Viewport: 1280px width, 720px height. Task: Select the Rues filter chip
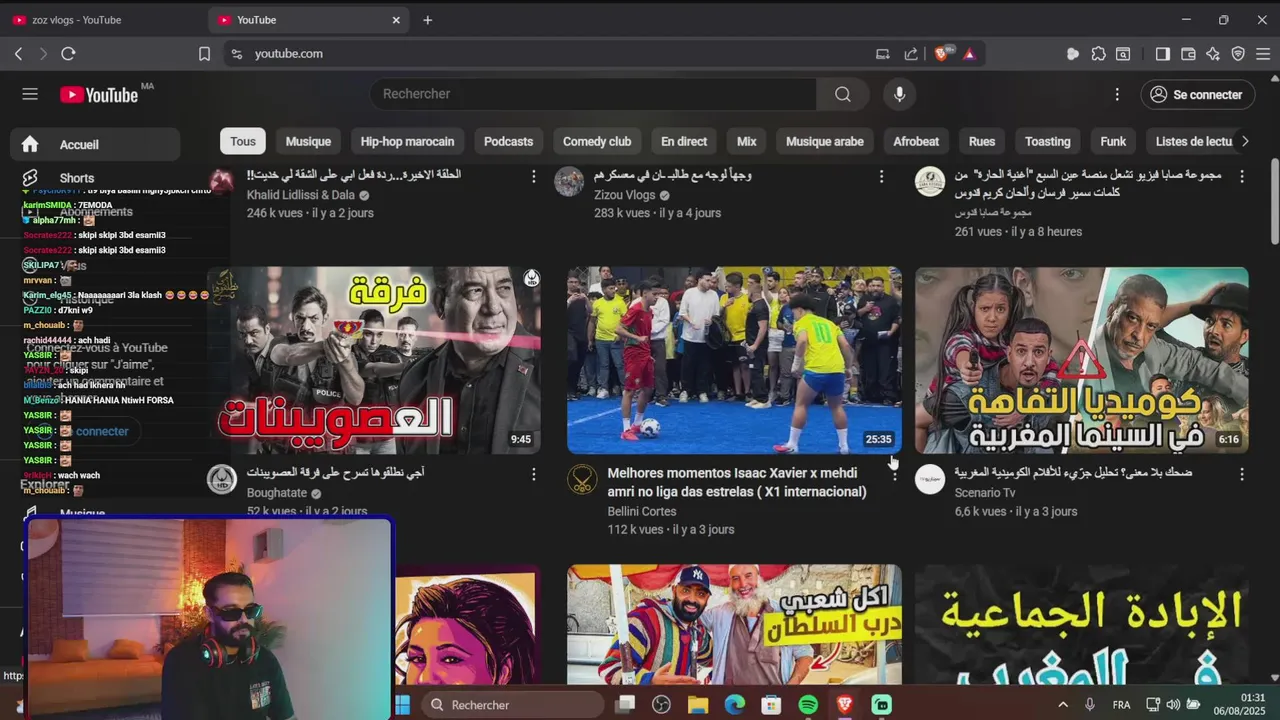tap(982, 141)
